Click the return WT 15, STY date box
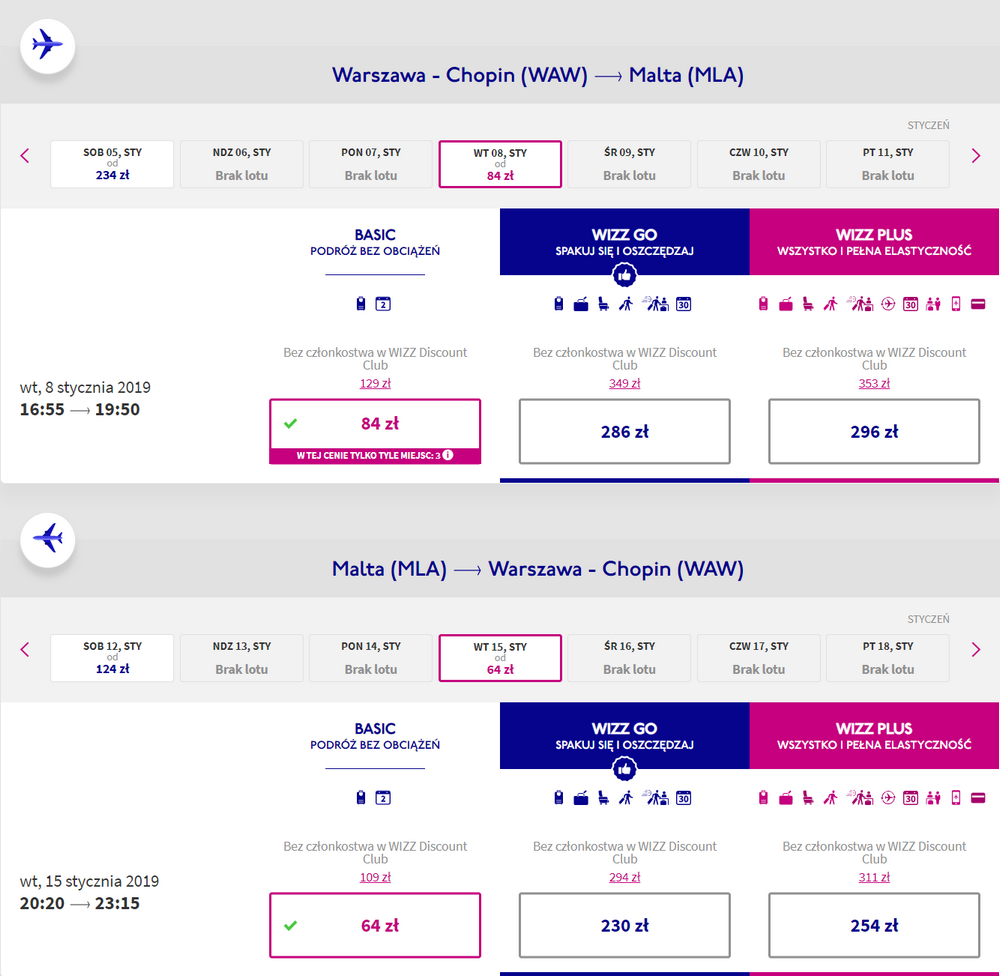The height and width of the screenshot is (976, 1000). pos(500,658)
